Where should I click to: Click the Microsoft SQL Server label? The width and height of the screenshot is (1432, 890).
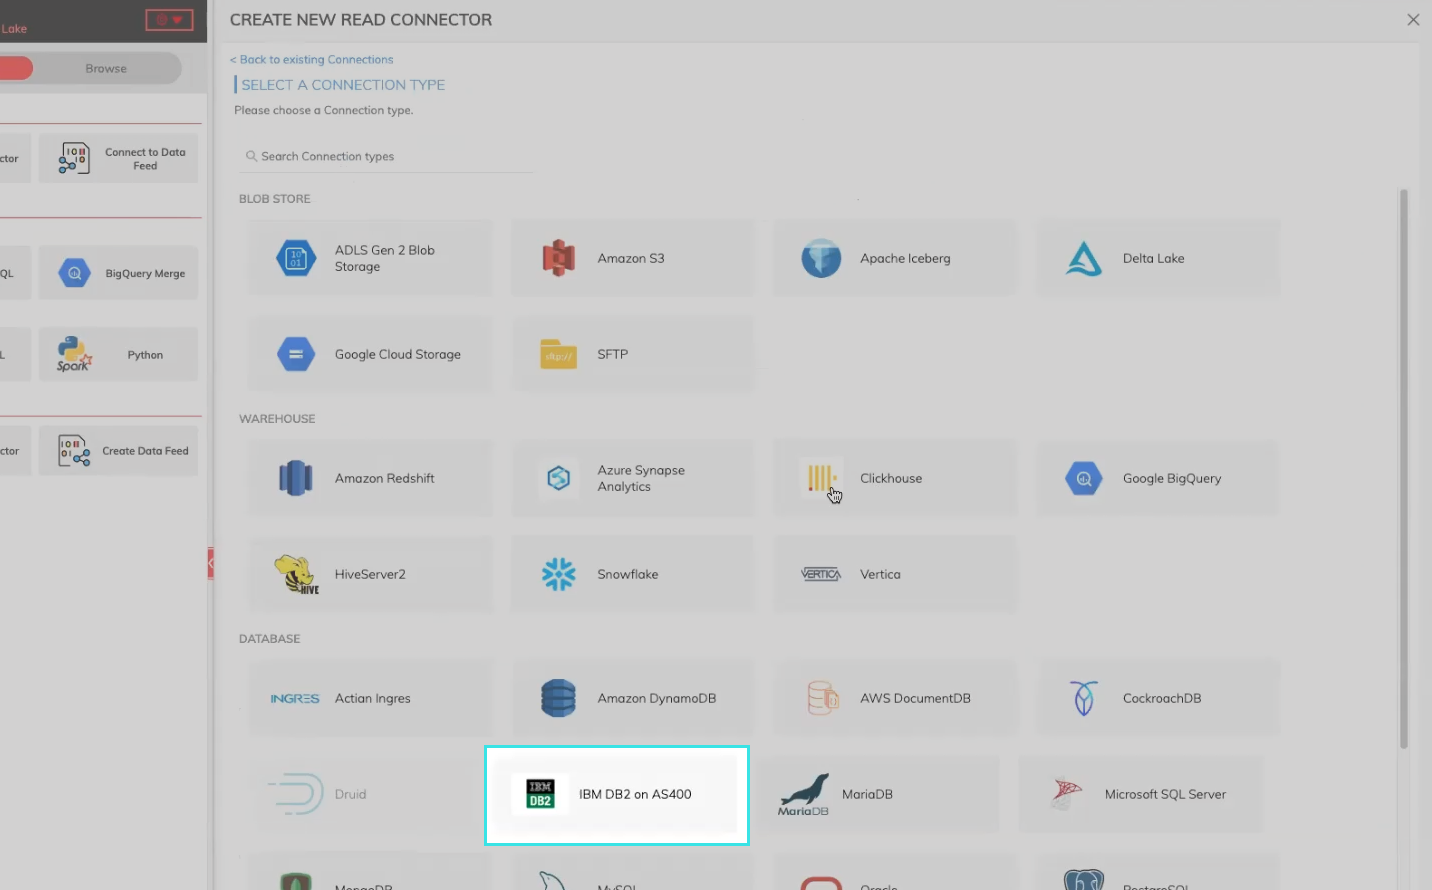pyautogui.click(x=1165, y=794)
